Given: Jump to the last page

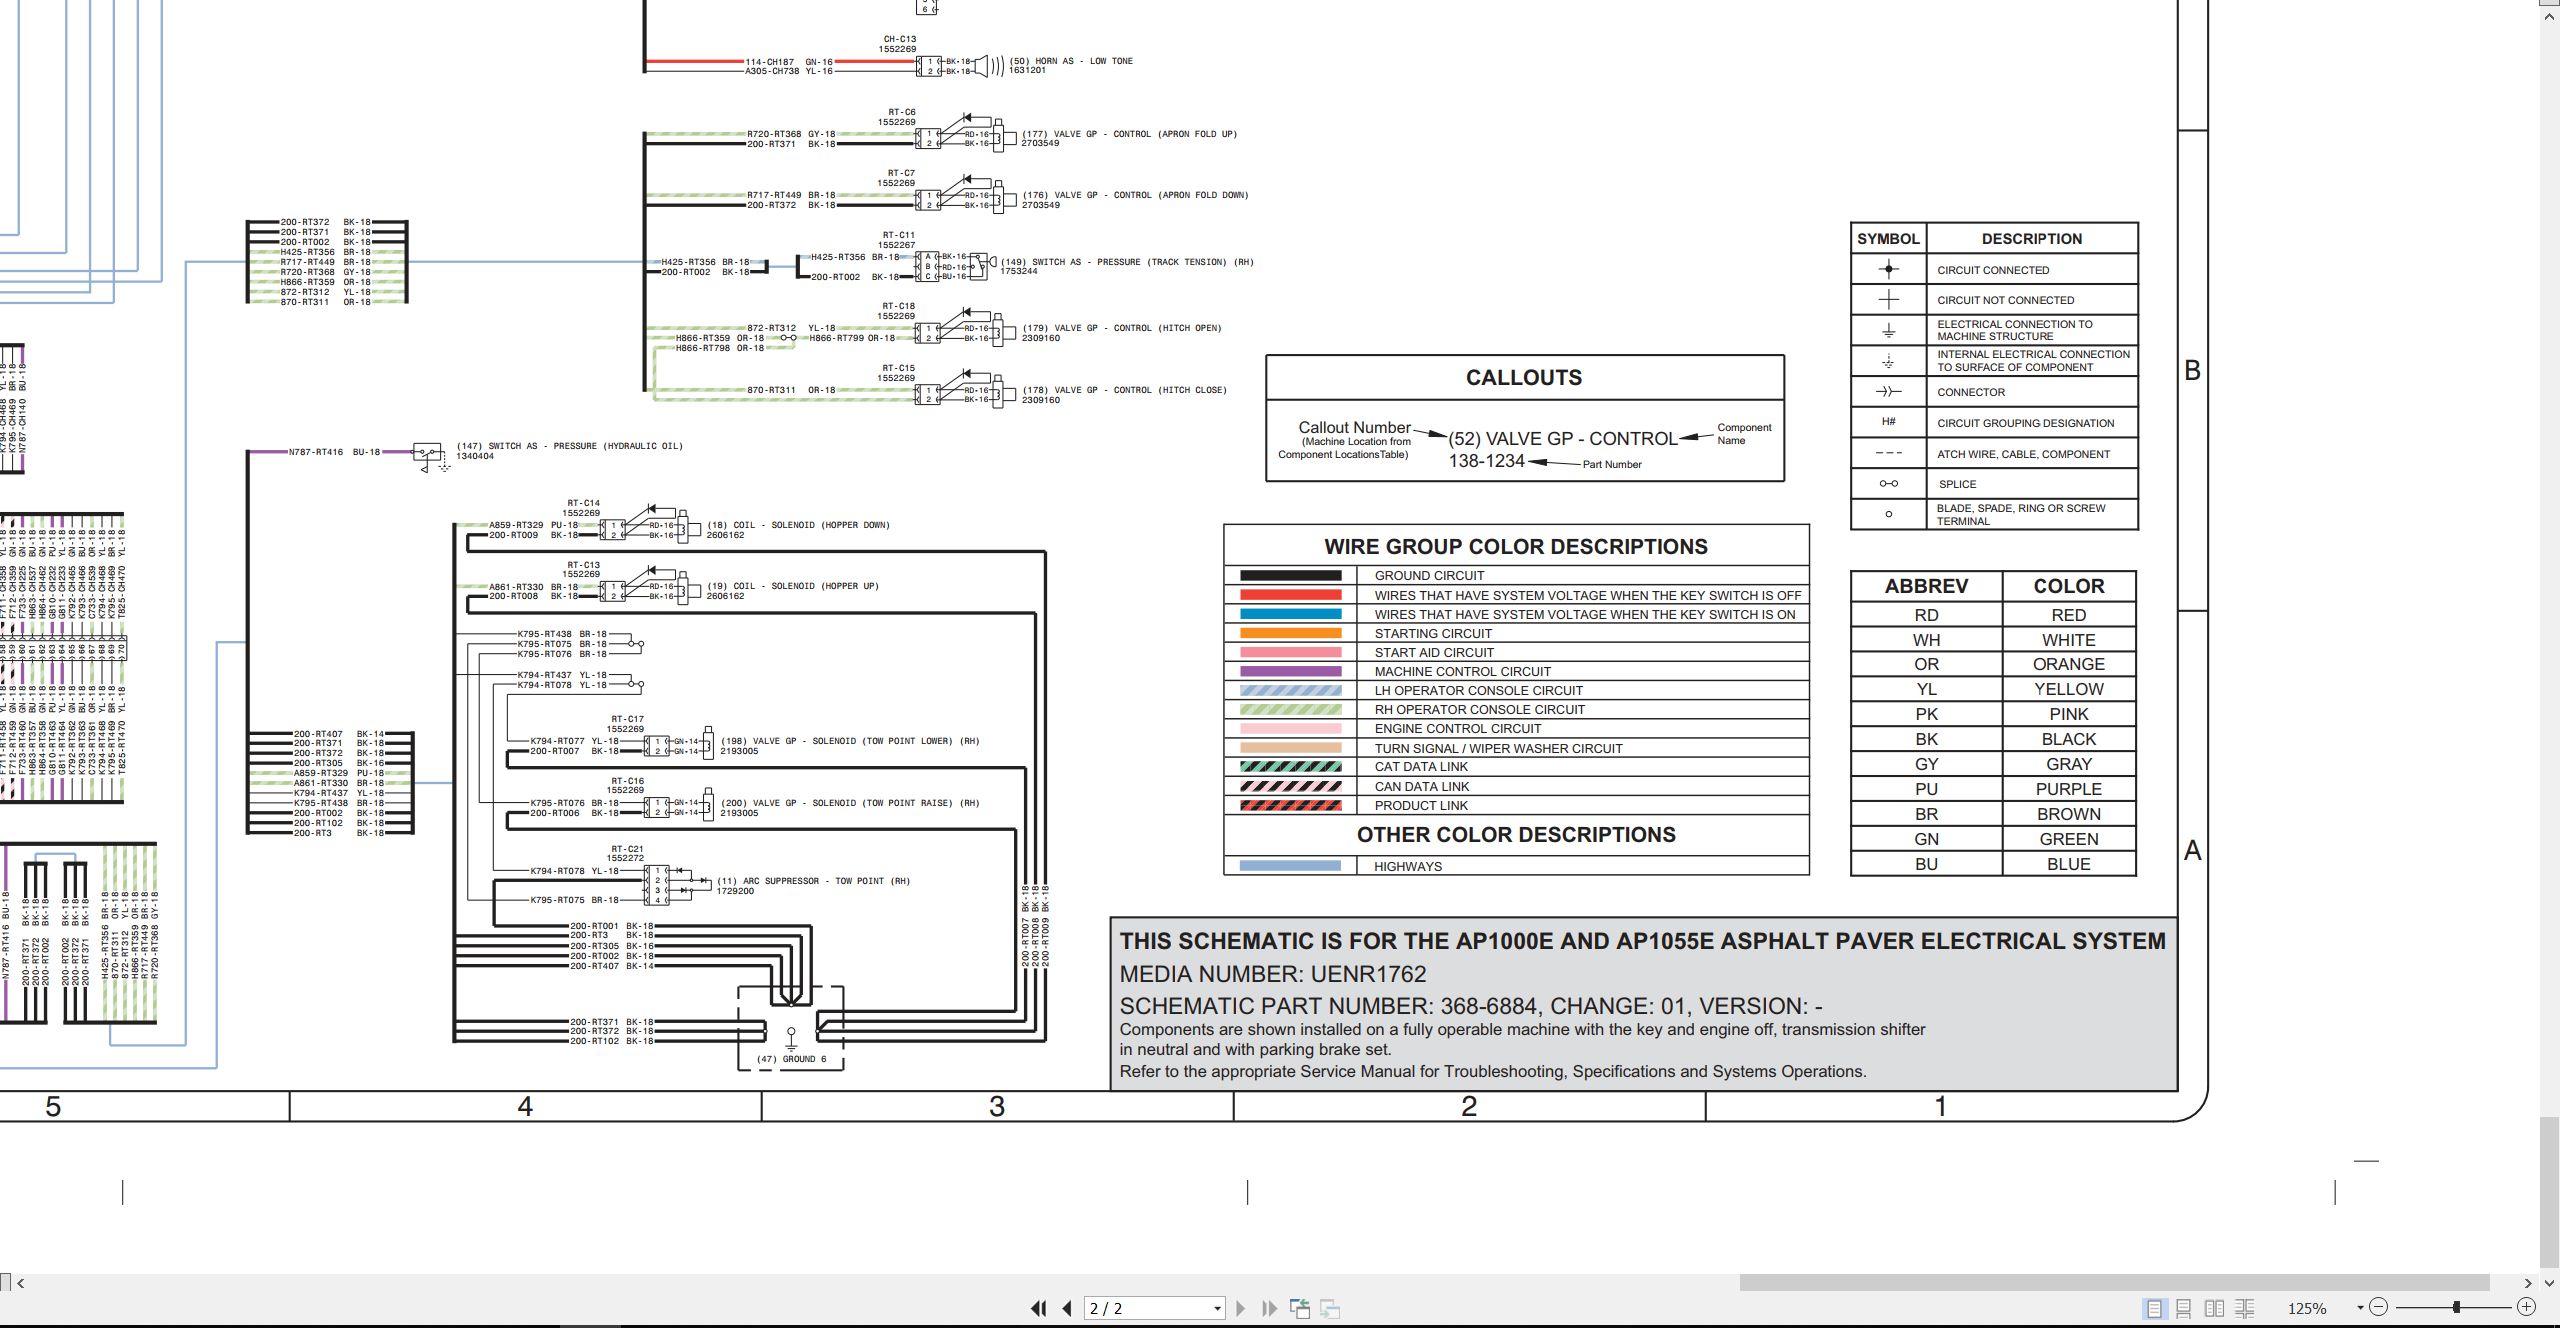Looking at the screenshot, I should [x=1270, y=1308].
